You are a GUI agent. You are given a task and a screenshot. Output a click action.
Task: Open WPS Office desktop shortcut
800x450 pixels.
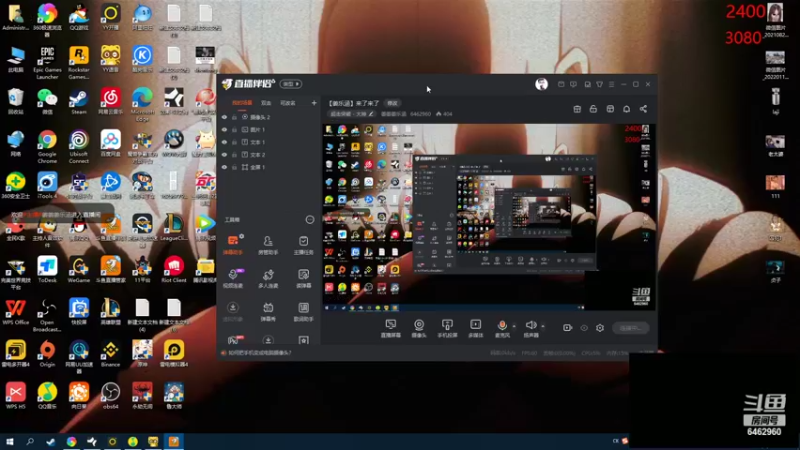pos(15,312)
